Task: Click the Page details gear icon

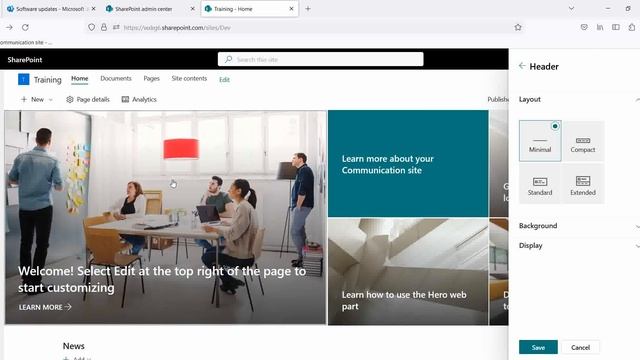Action: pyautogui.click(x=69, y=99)
